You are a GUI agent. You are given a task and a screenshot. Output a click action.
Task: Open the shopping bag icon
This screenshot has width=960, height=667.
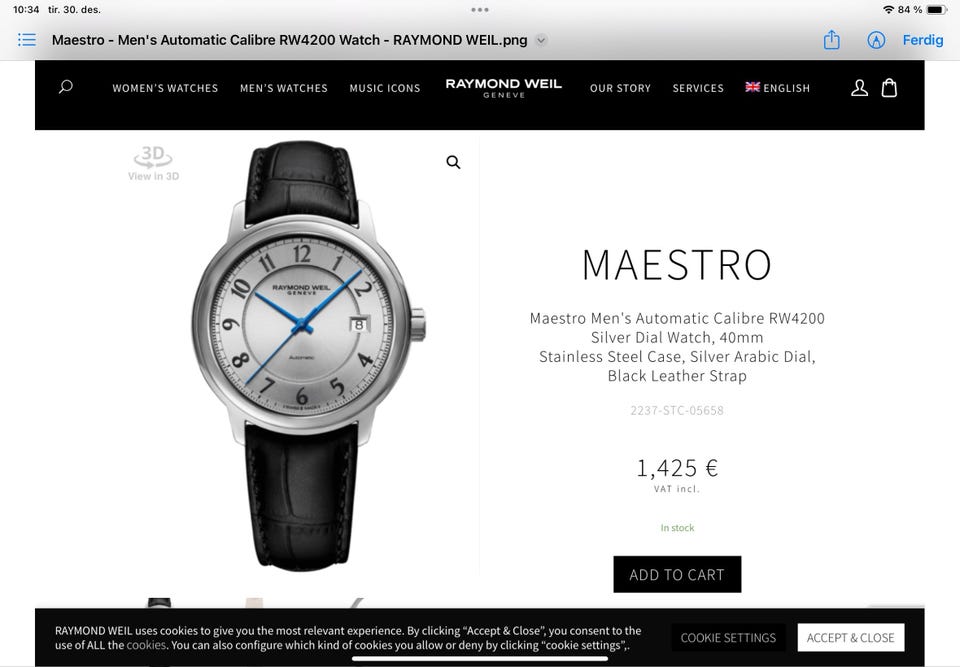[889, 88]
